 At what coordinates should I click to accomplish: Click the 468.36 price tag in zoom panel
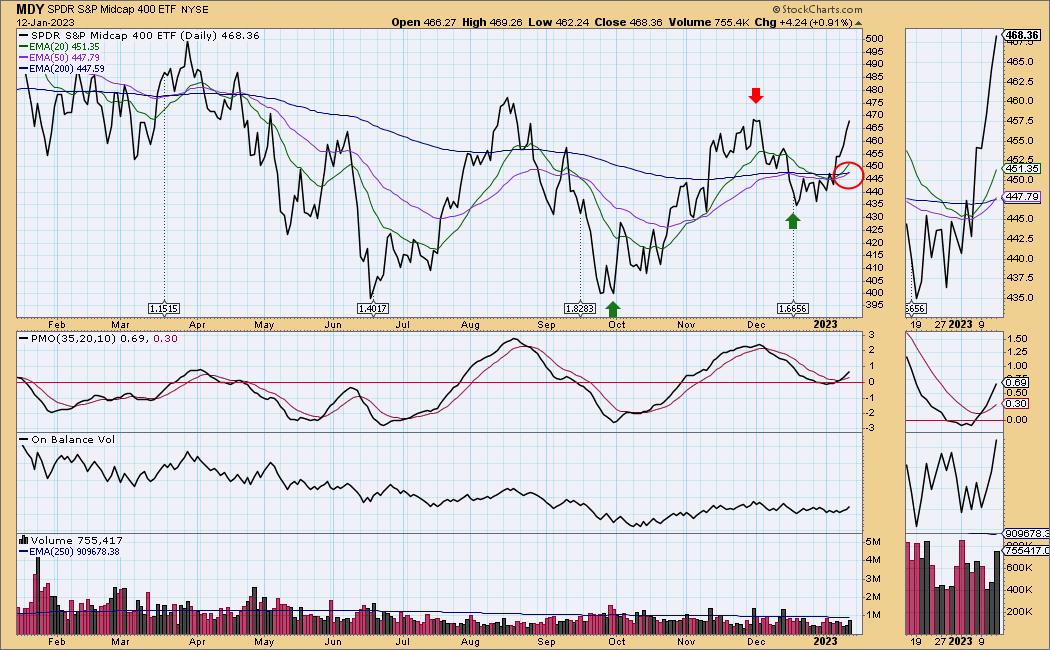click(x=1023, y=35)
